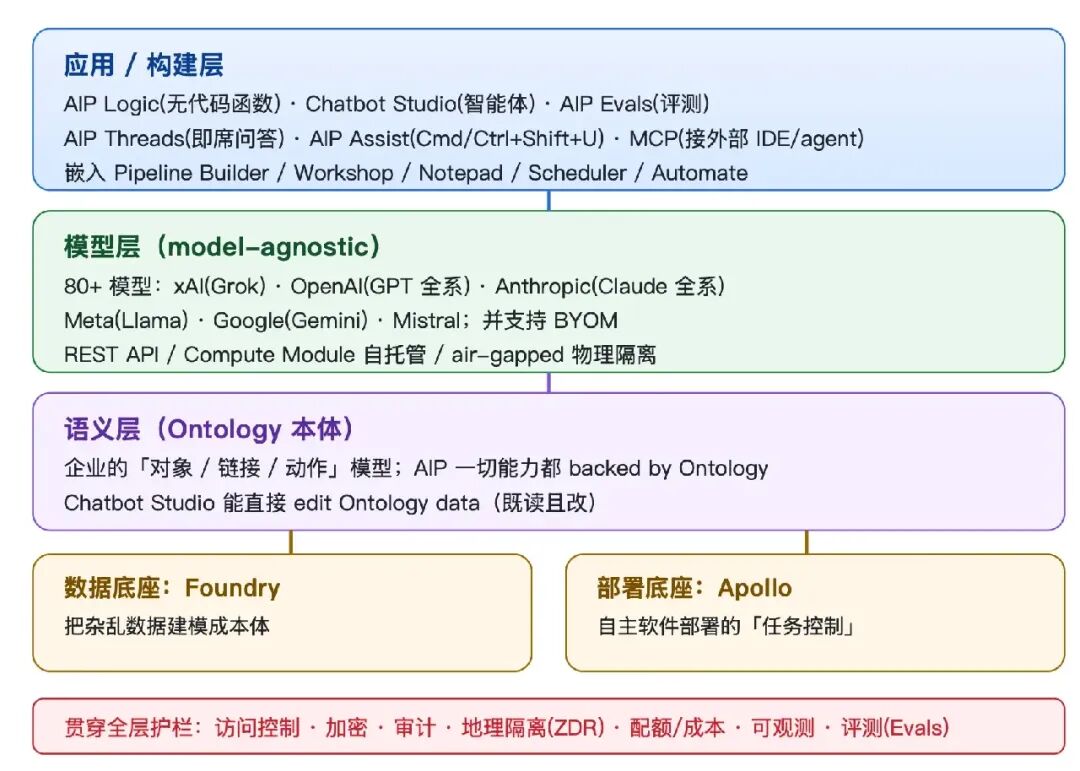Click the heading "应用 / 构建层"
The height and width of the screenshot is (771, 1080).
point(143,65)
